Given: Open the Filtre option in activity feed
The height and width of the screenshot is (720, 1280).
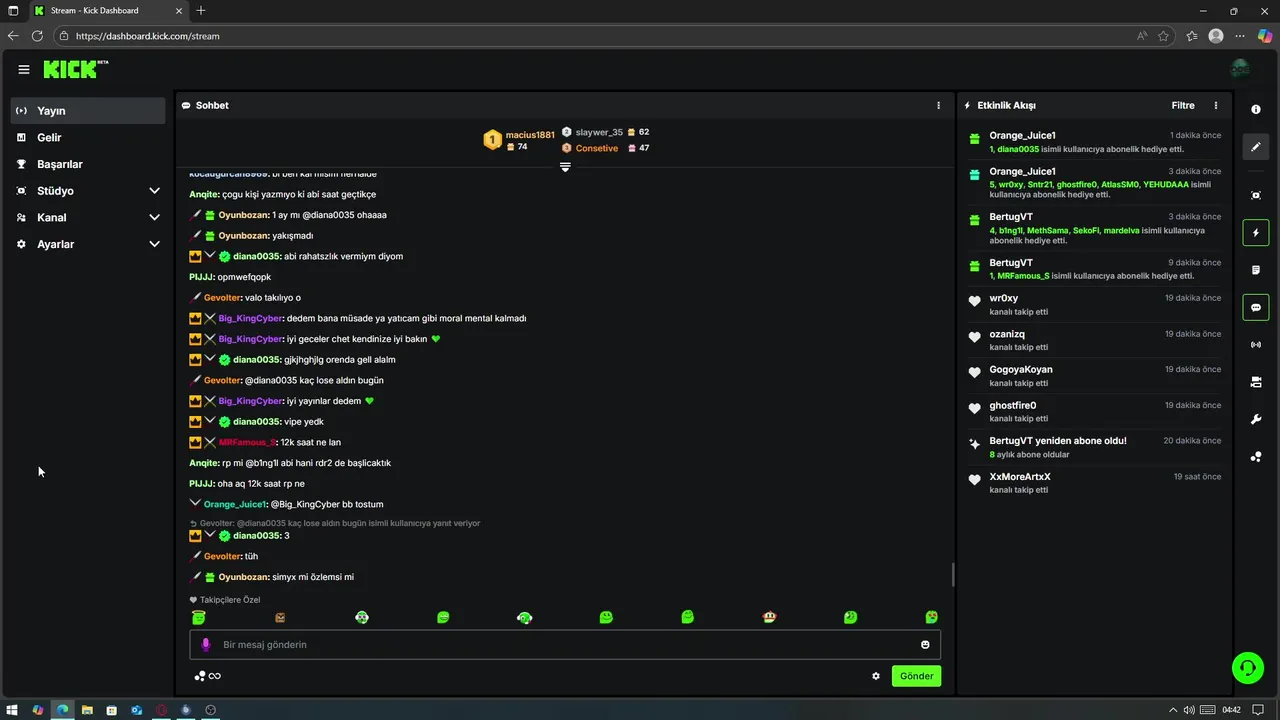Looking at the screenshot, I should click(1183, 105).
